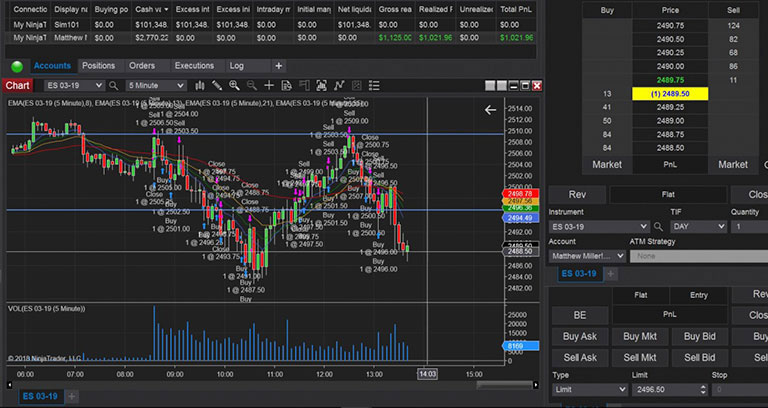Click the Buy Ask button
The width and height of the screenshot is (768, 408).
[580, 336]
